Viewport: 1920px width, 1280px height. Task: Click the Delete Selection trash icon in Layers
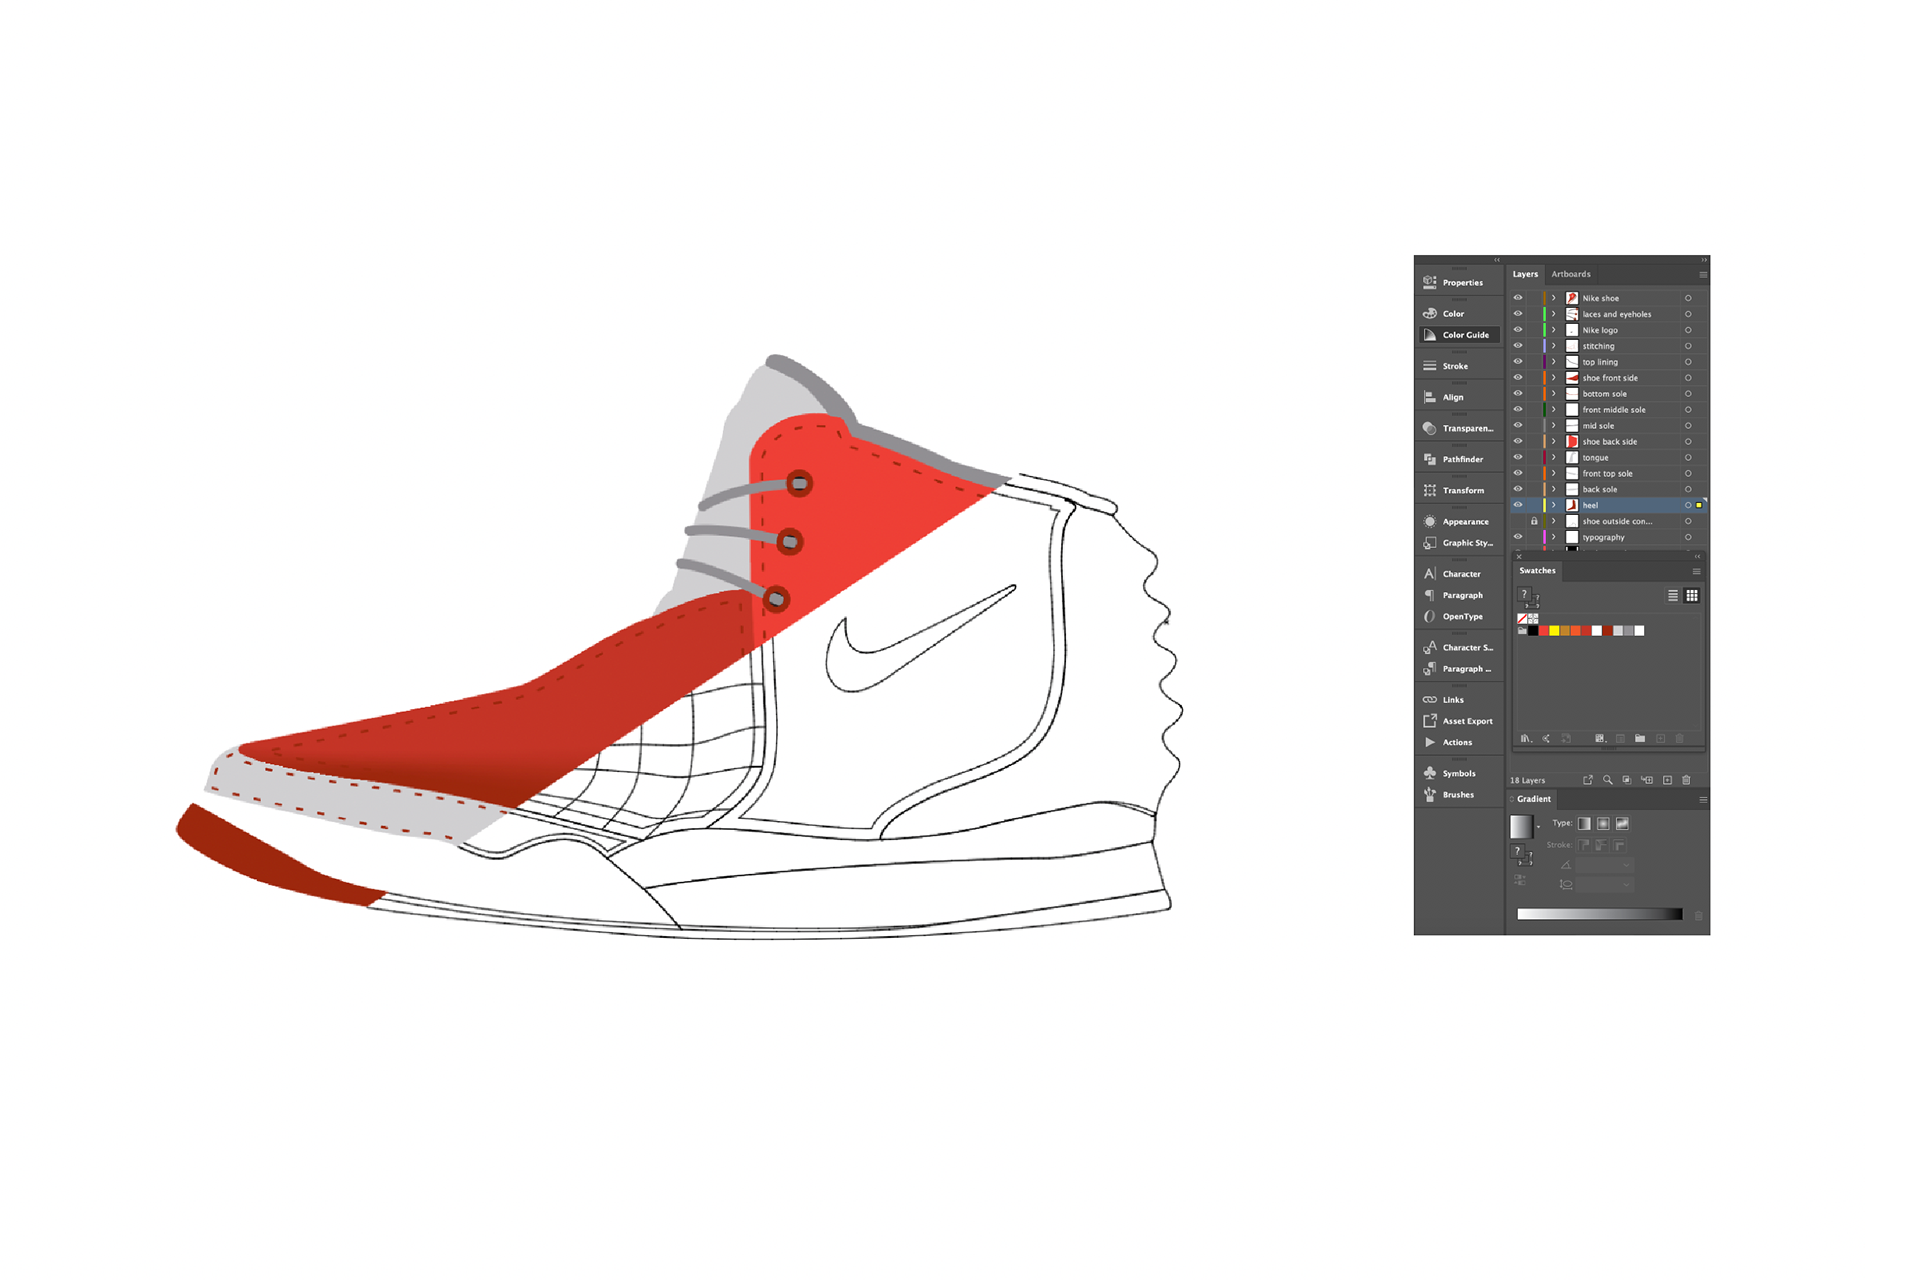point(1686,780)
